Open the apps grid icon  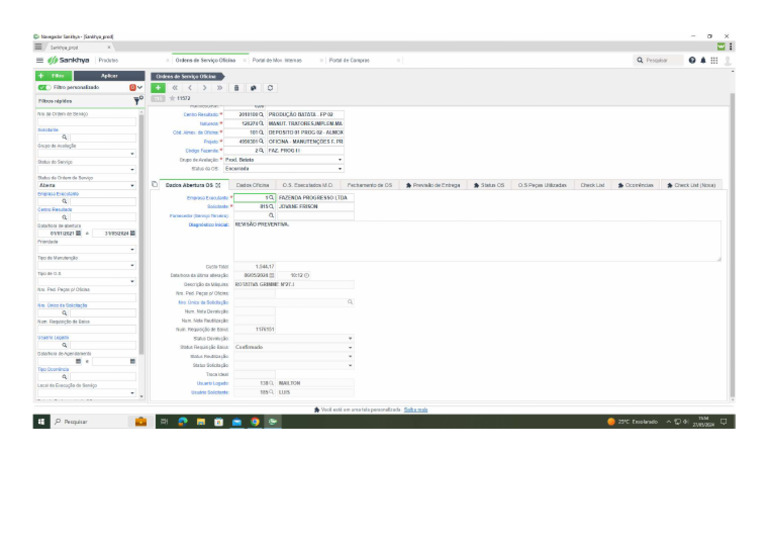(714, 60)
